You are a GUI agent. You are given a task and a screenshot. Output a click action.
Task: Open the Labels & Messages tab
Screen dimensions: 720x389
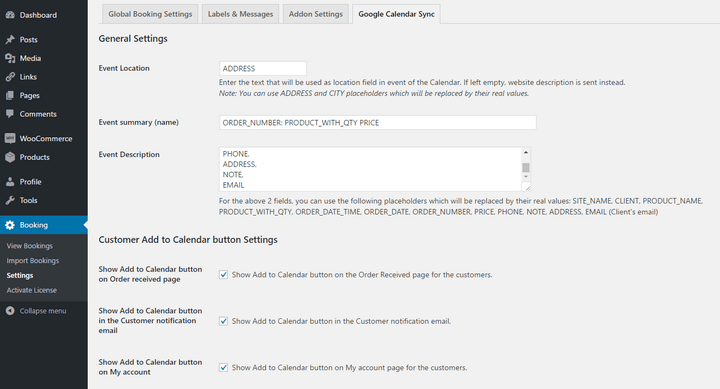pyautogui.click(x=240, y=14)
